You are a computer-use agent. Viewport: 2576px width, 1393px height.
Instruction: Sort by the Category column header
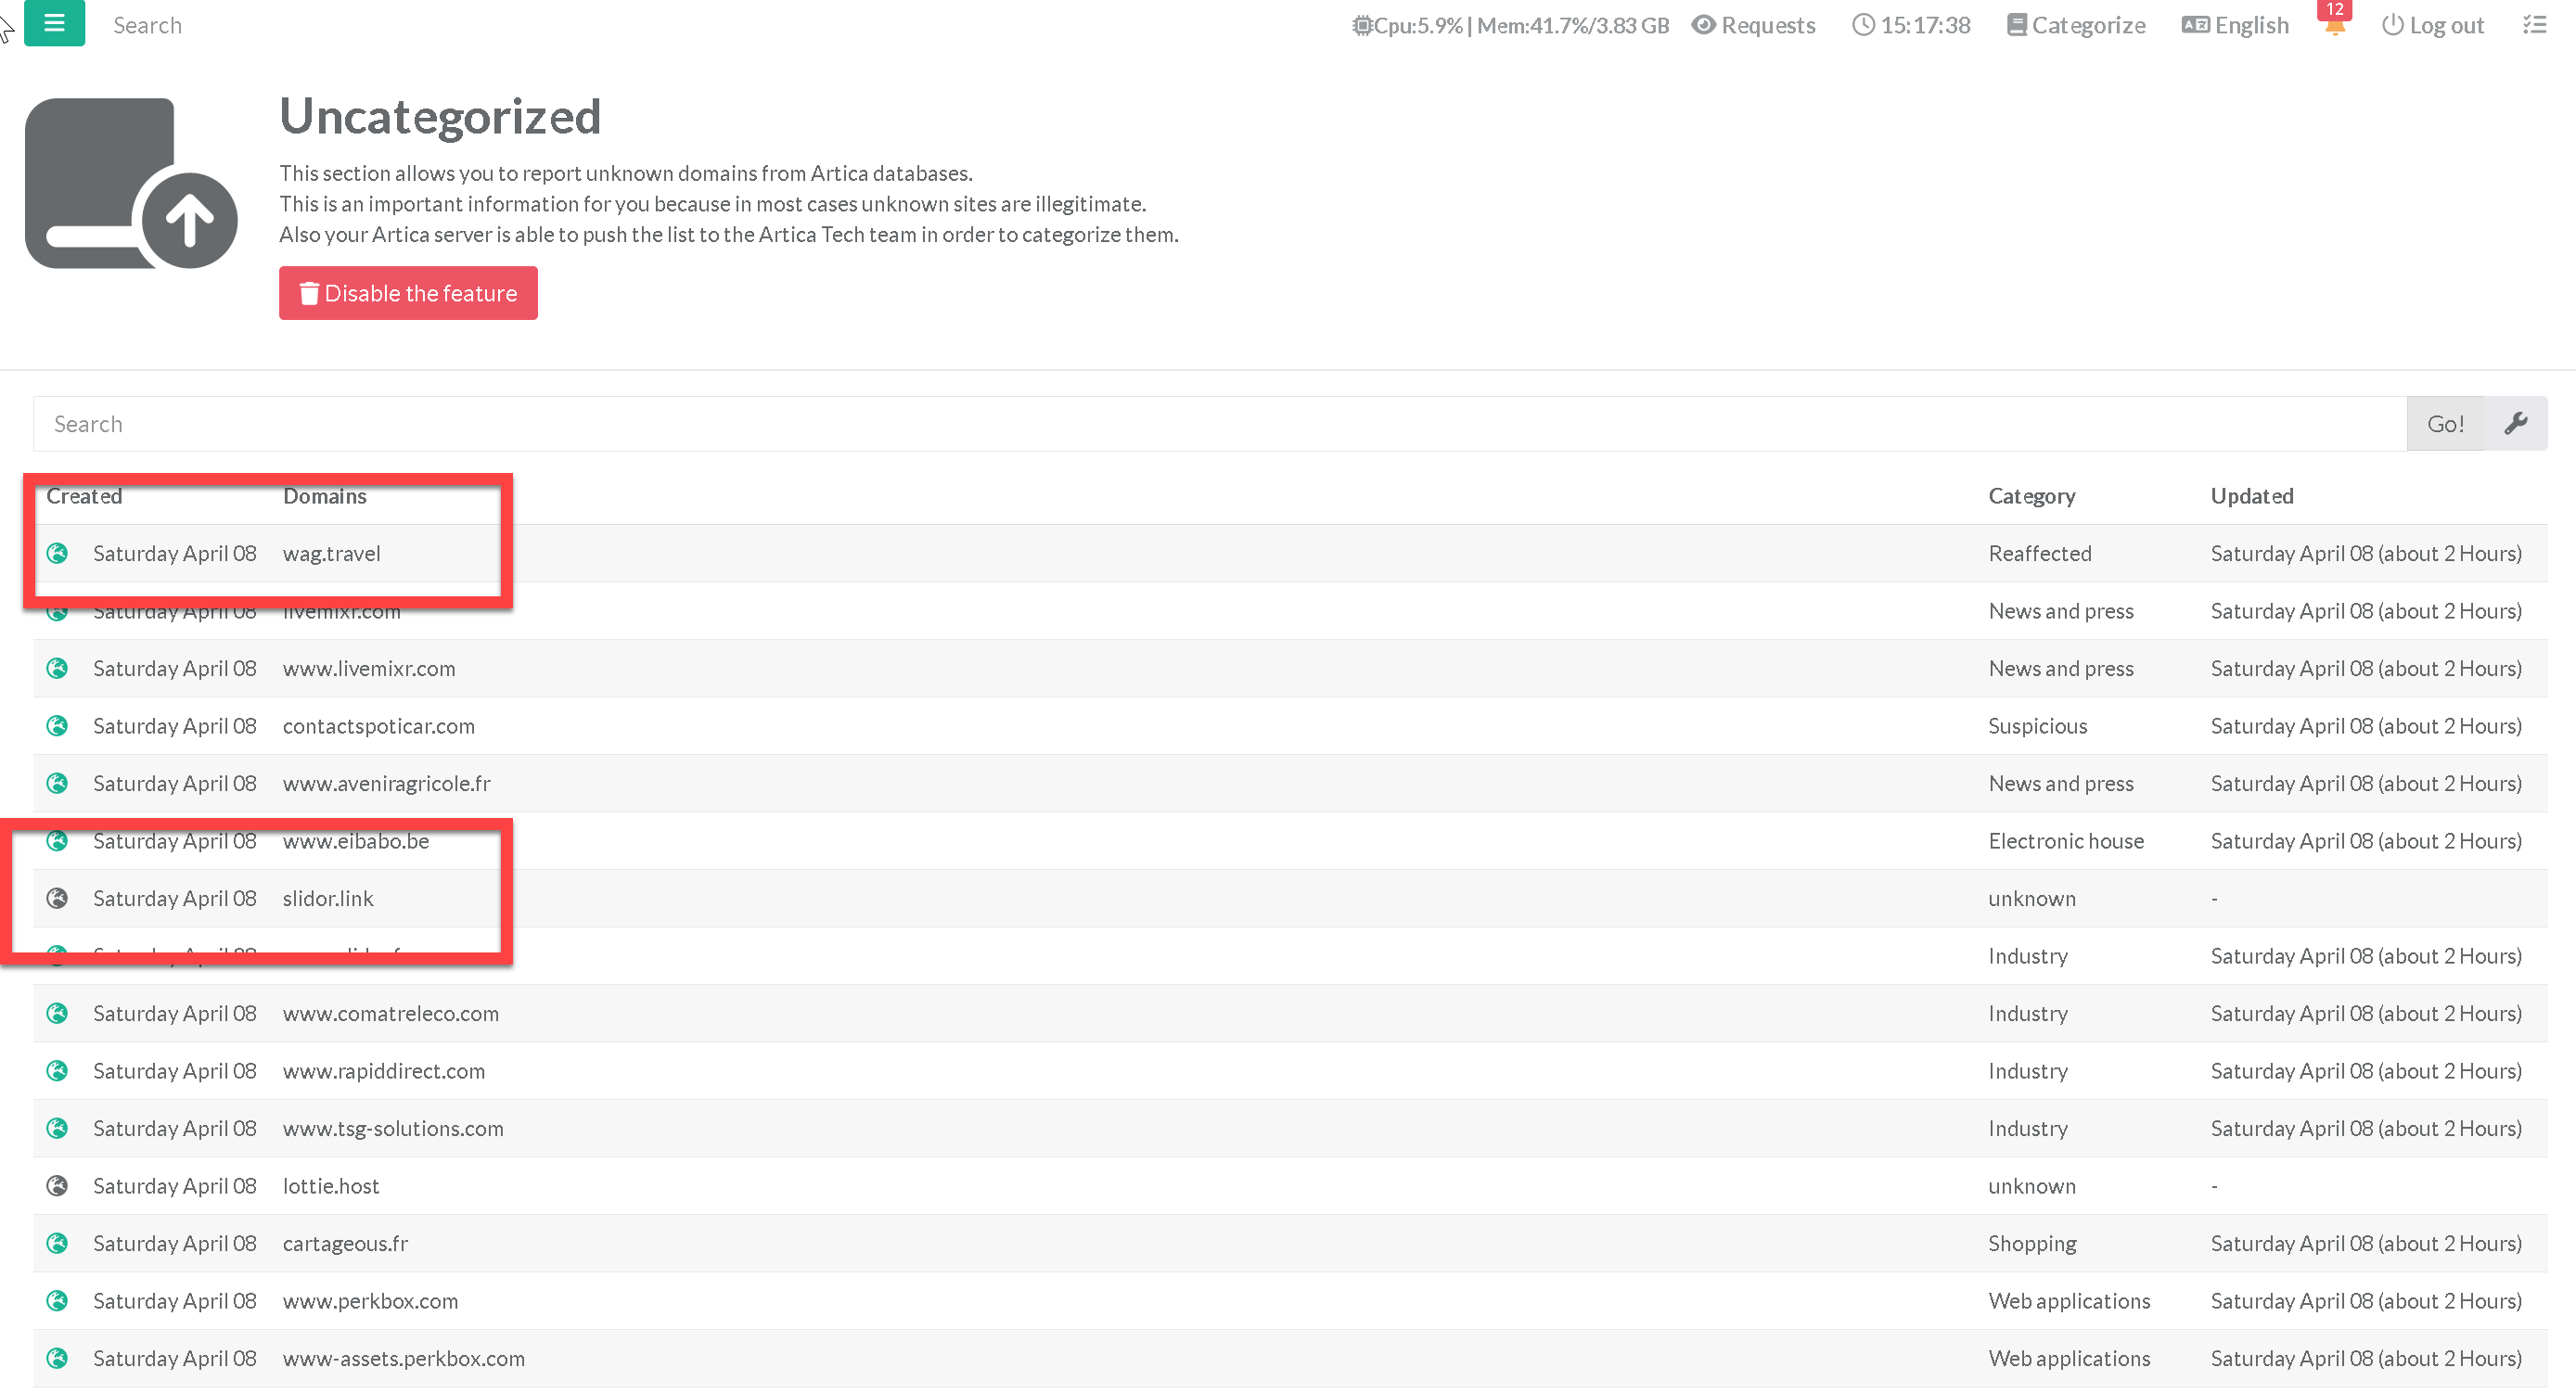pyautogui.click(x=2031, y=496)
